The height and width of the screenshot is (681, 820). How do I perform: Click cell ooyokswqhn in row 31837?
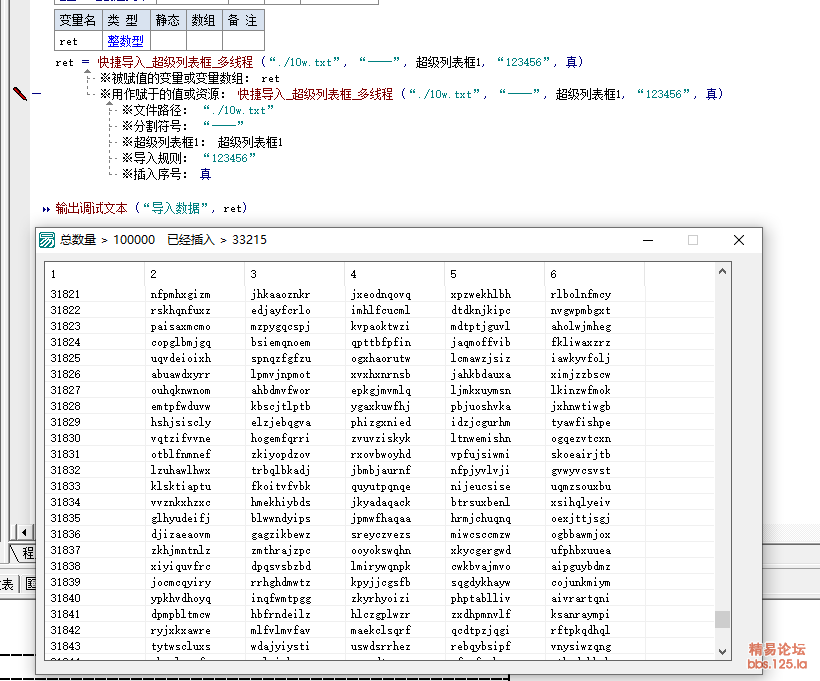click(x=381, y=550)
